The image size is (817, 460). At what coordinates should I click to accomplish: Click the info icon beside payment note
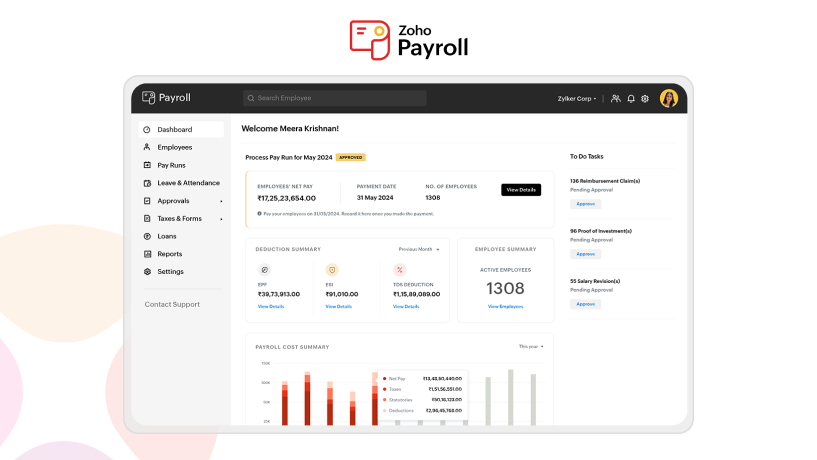tap(259, 214)
